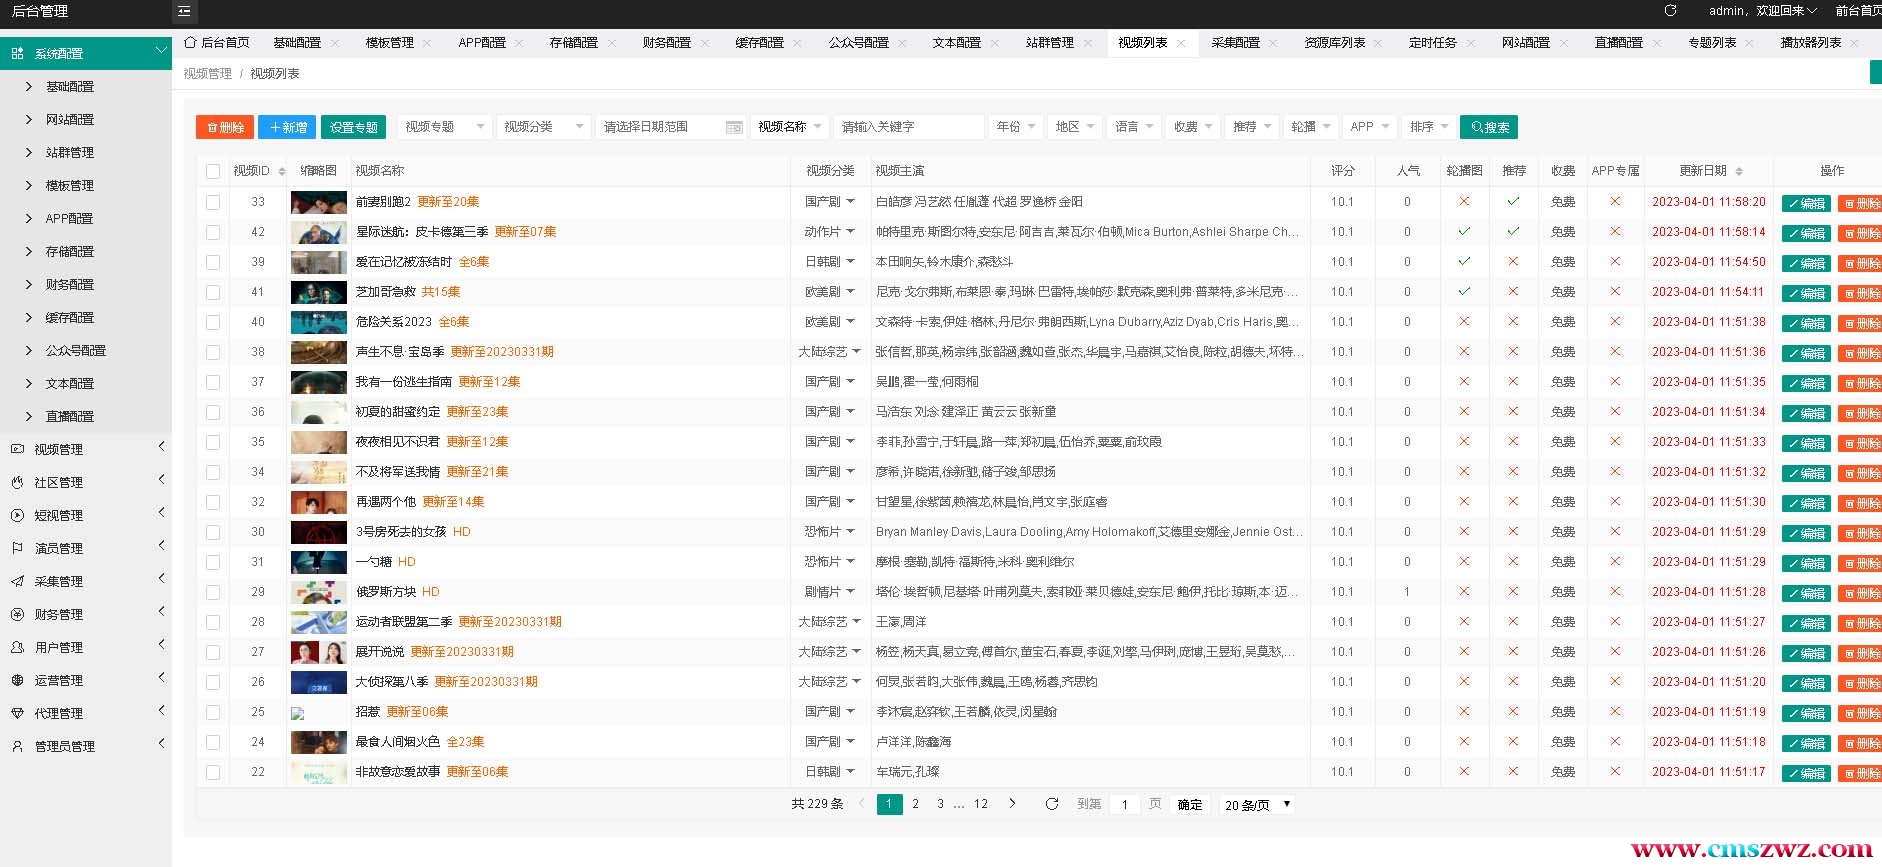Toggle recommend checkmark for video ID 42

pos(1513,231)
